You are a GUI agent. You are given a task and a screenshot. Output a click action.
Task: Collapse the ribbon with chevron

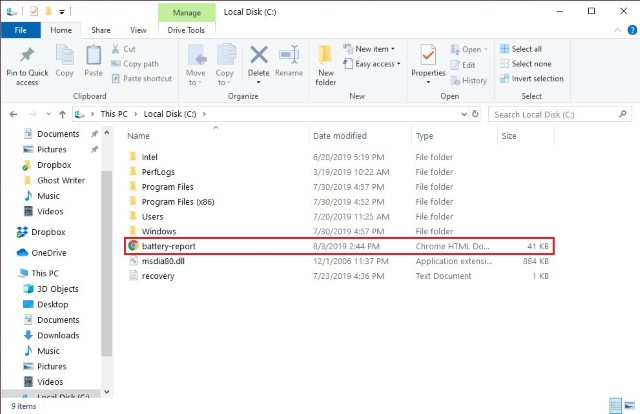point(618,30)
